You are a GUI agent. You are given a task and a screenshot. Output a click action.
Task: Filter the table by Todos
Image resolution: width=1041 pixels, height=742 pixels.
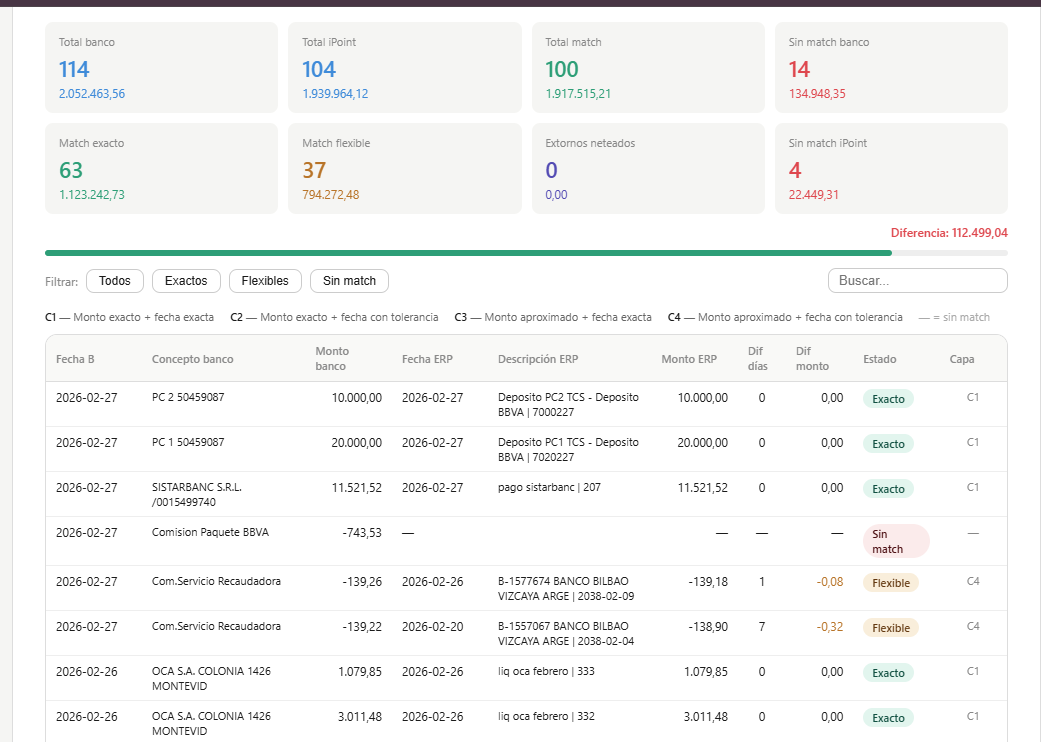(x=115, y=281)
